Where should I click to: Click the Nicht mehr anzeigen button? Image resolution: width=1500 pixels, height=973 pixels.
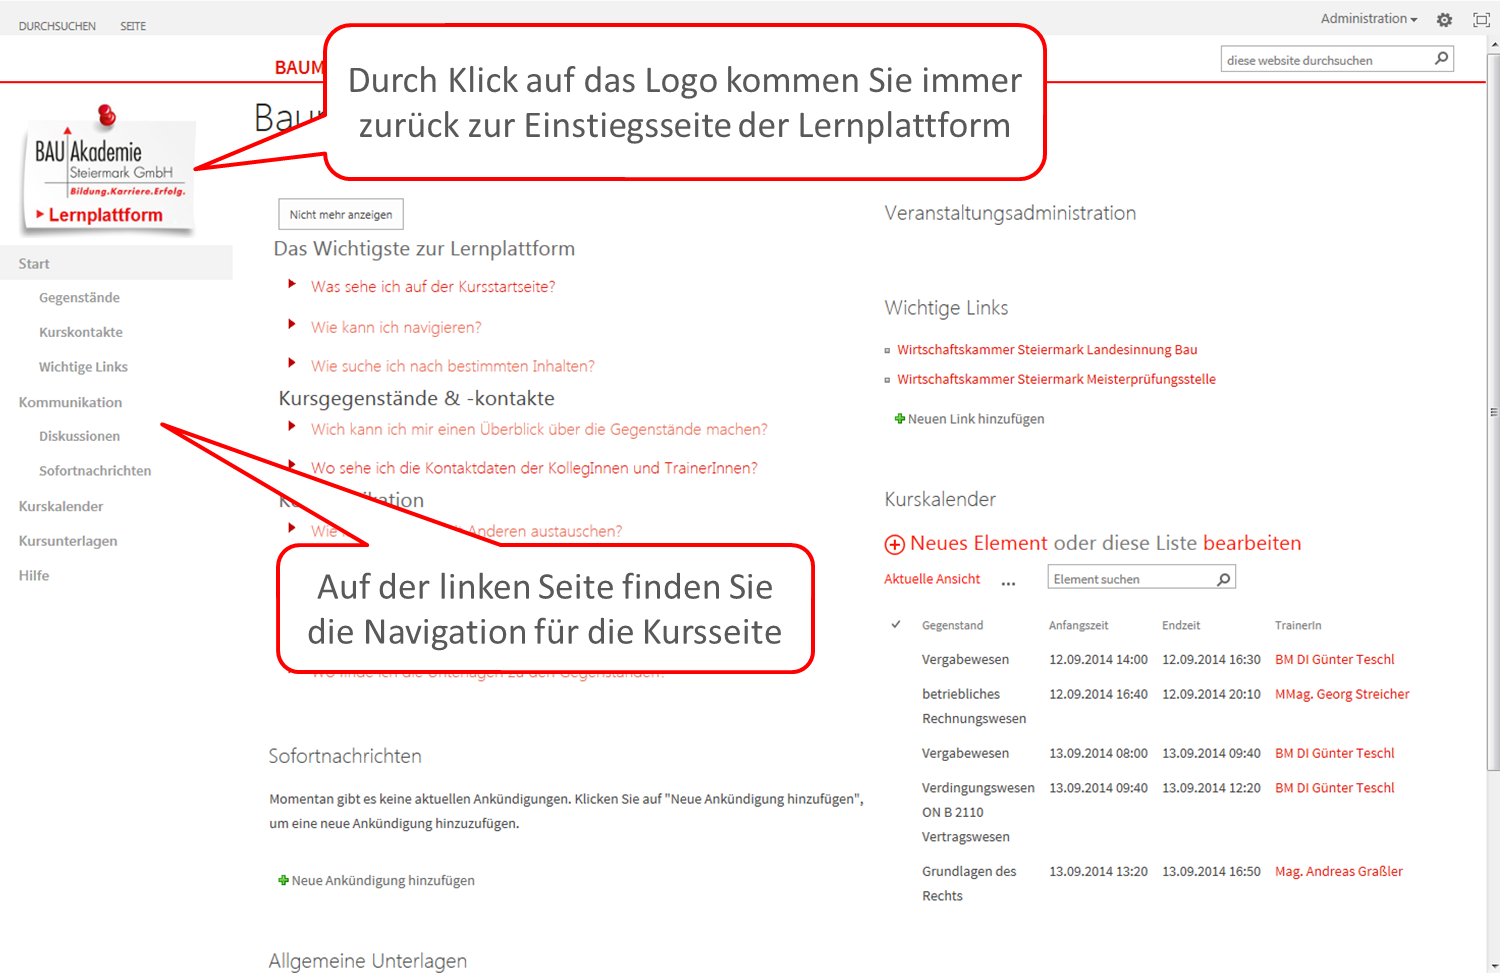point(341,214)
